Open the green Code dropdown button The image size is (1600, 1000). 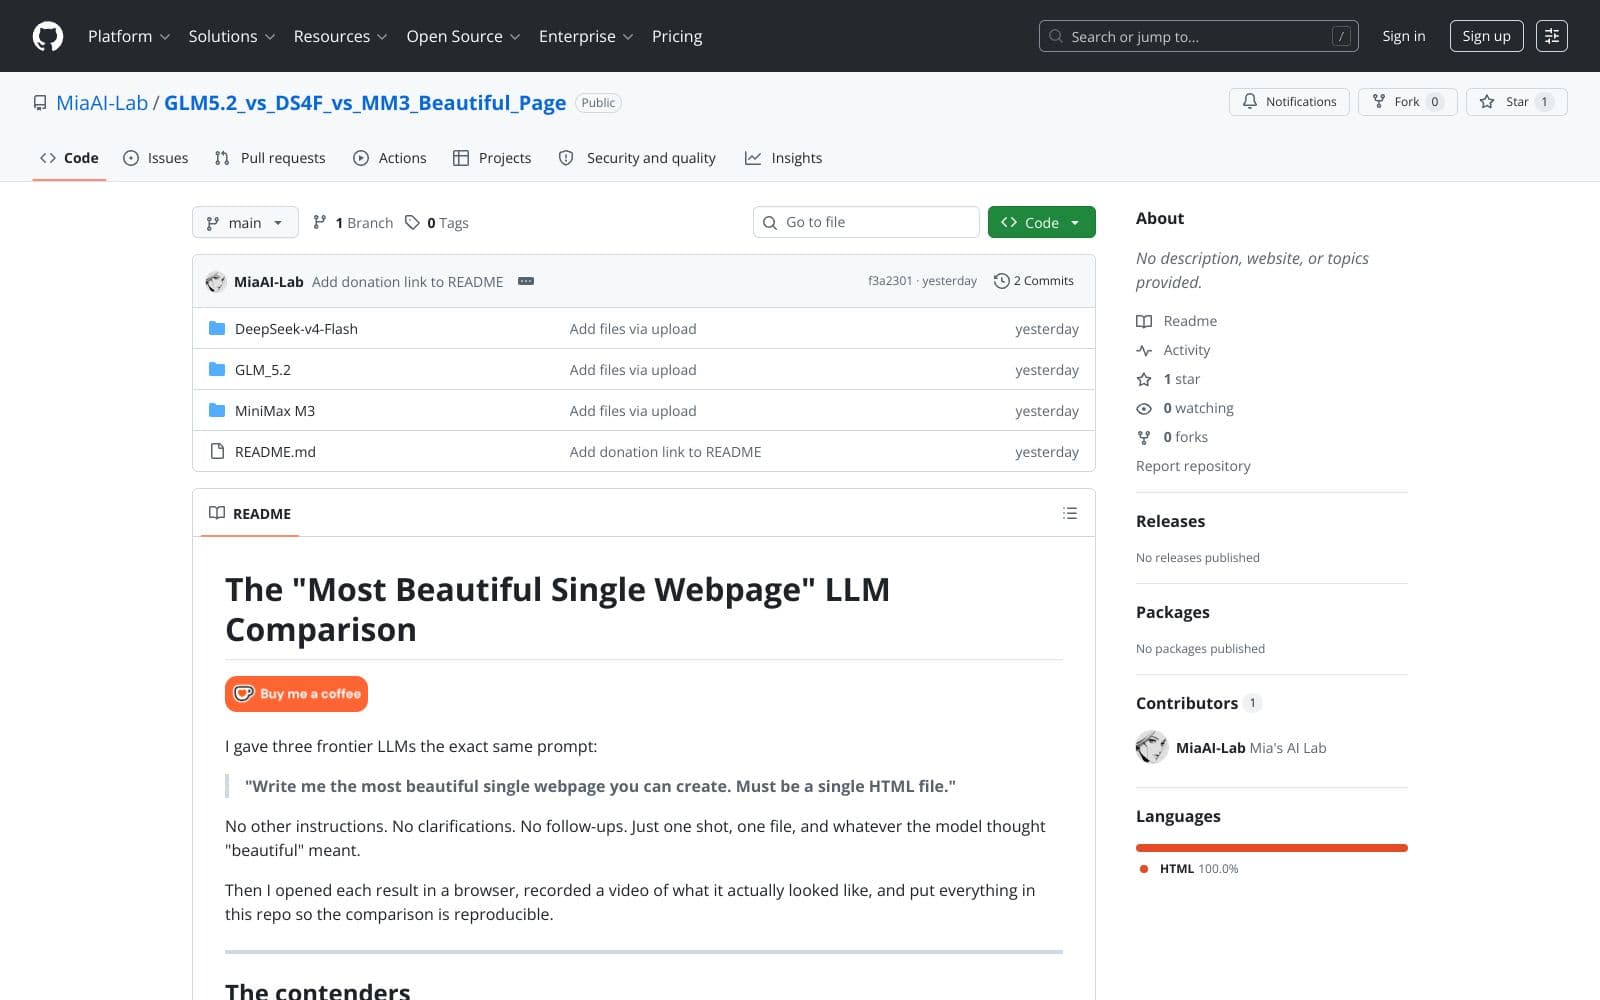1041,222
